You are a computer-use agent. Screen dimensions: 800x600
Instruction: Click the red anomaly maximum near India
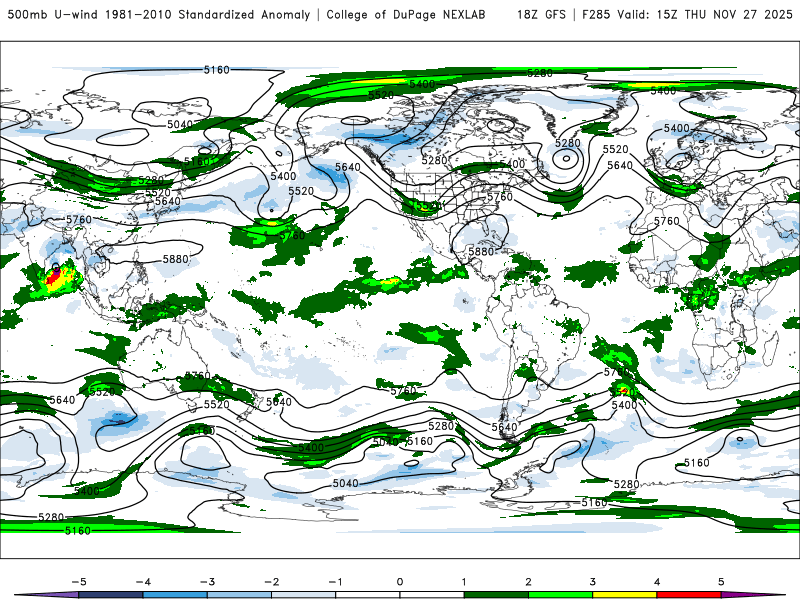(x=53, y=279)
